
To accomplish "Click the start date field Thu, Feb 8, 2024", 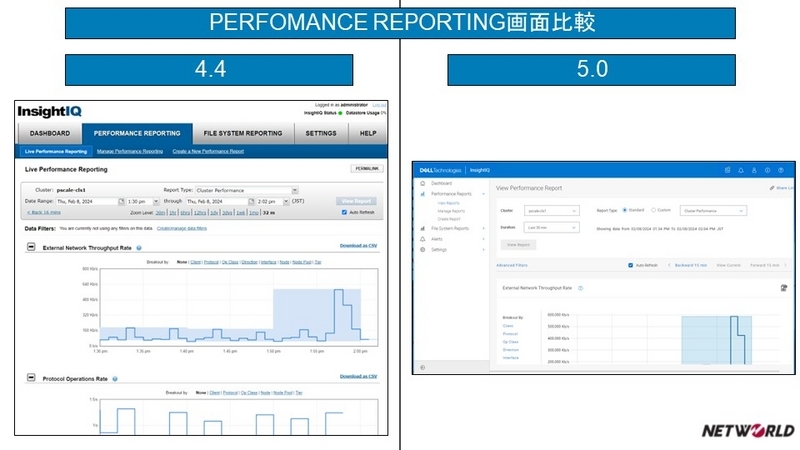I will [87, 202].
